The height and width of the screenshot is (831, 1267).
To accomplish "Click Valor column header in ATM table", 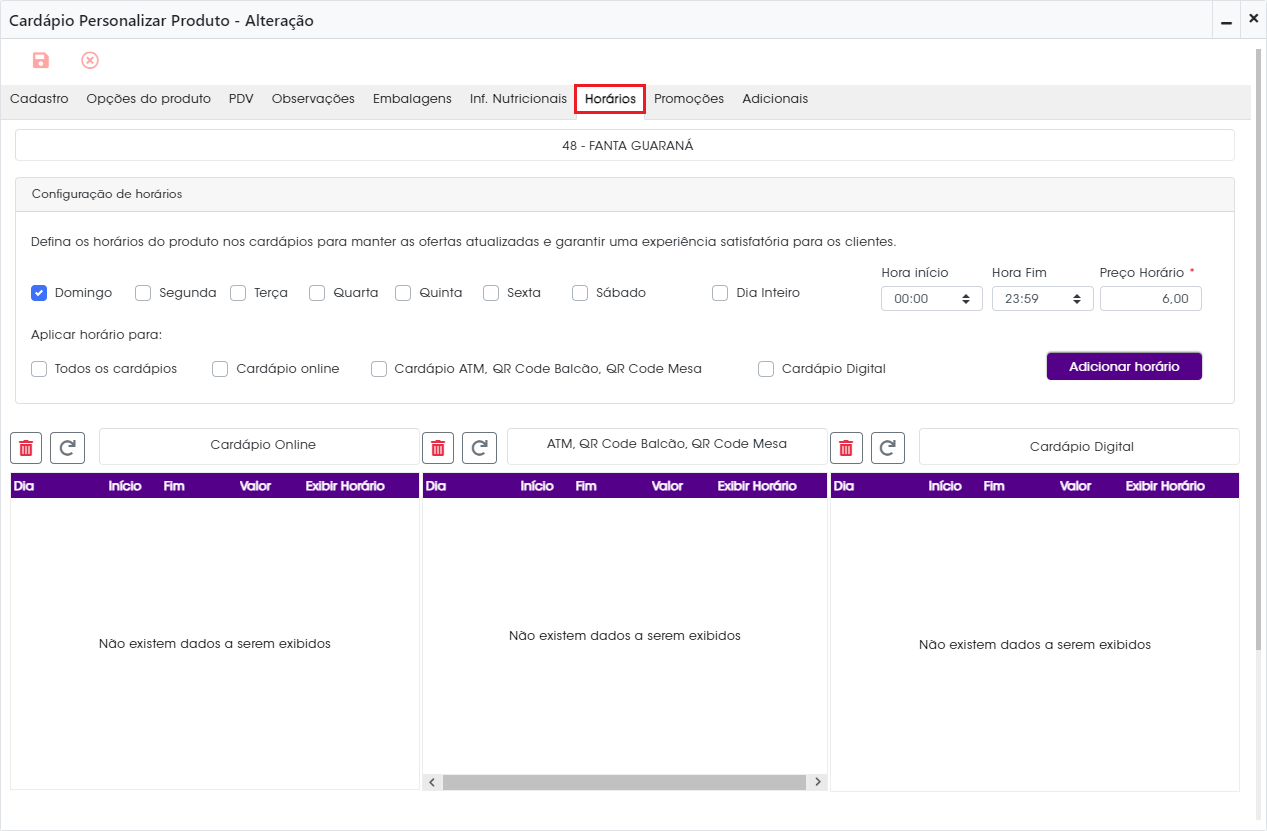I will [x=667, y=486].
